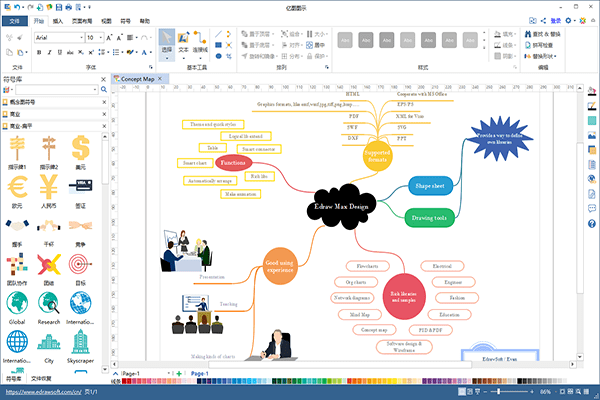Open Find & Replace tool
This screenshot has width=600, height=400.
[x=543, y=34]
